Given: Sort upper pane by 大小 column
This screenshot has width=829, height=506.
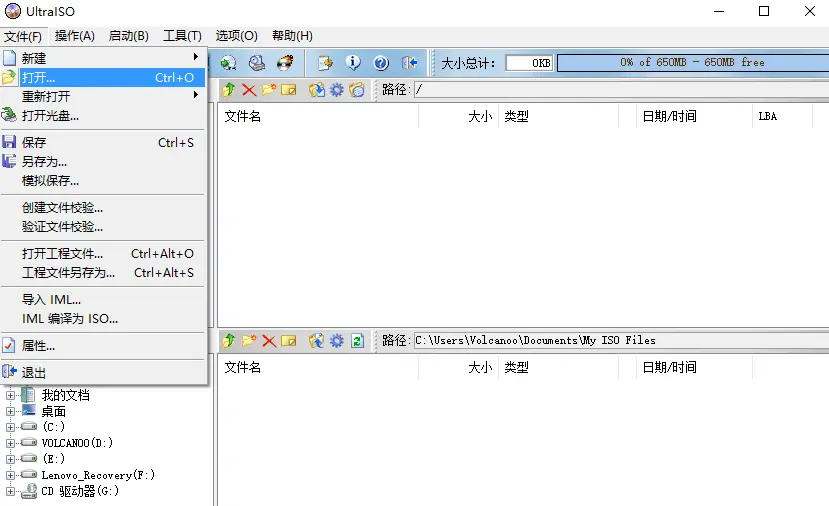Looking at the screenshot, I should click(x=458, y=116).
